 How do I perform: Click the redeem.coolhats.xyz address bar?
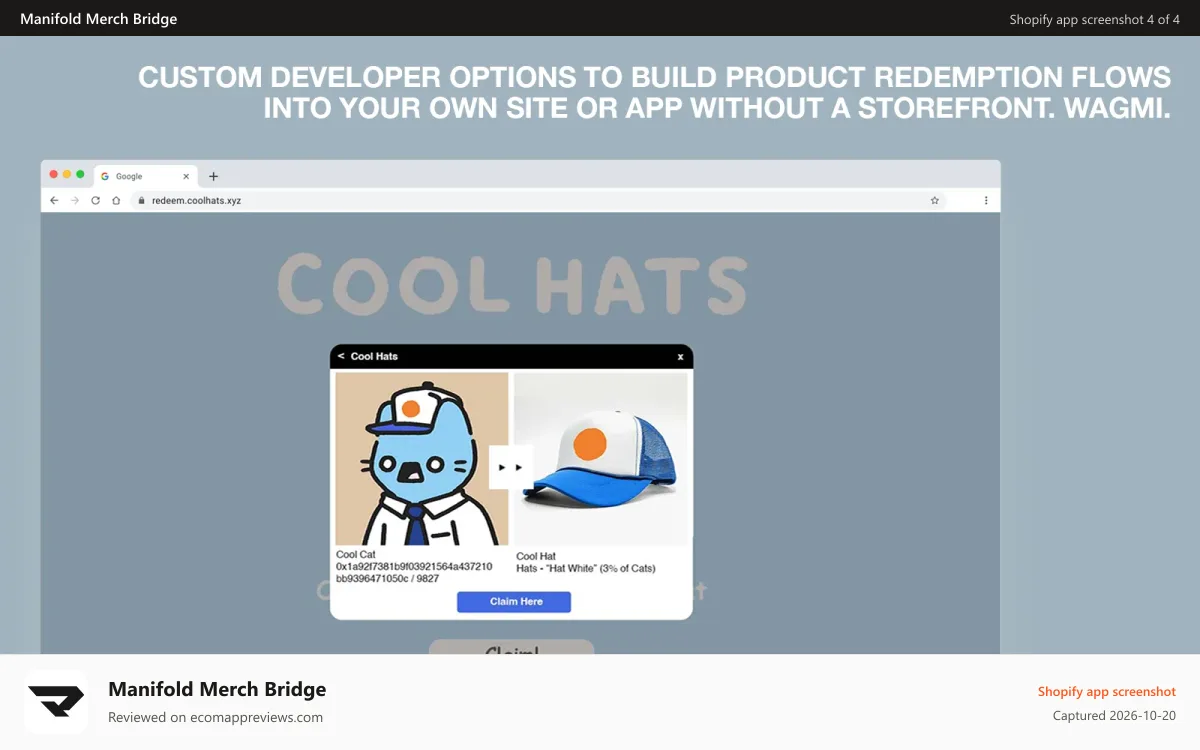tap(540, 200)
